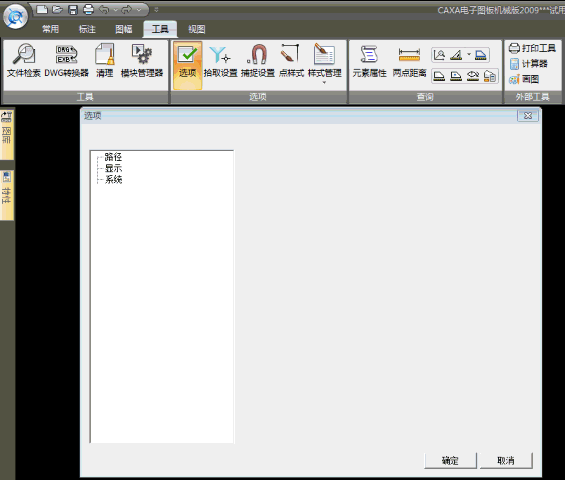Open the 模块管理器 module manager
Screen dimensions: 565x480
pyautogui.click(x=142, y=61)
